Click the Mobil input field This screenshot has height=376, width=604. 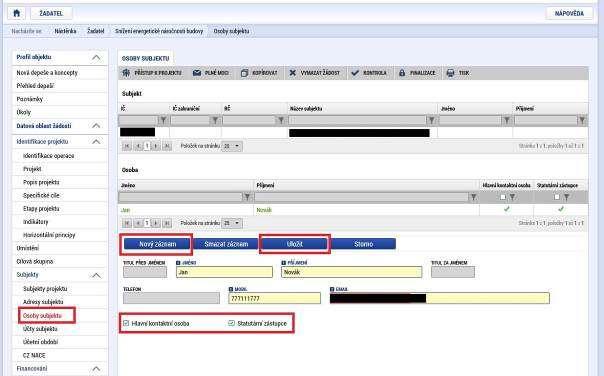point(274,298)
